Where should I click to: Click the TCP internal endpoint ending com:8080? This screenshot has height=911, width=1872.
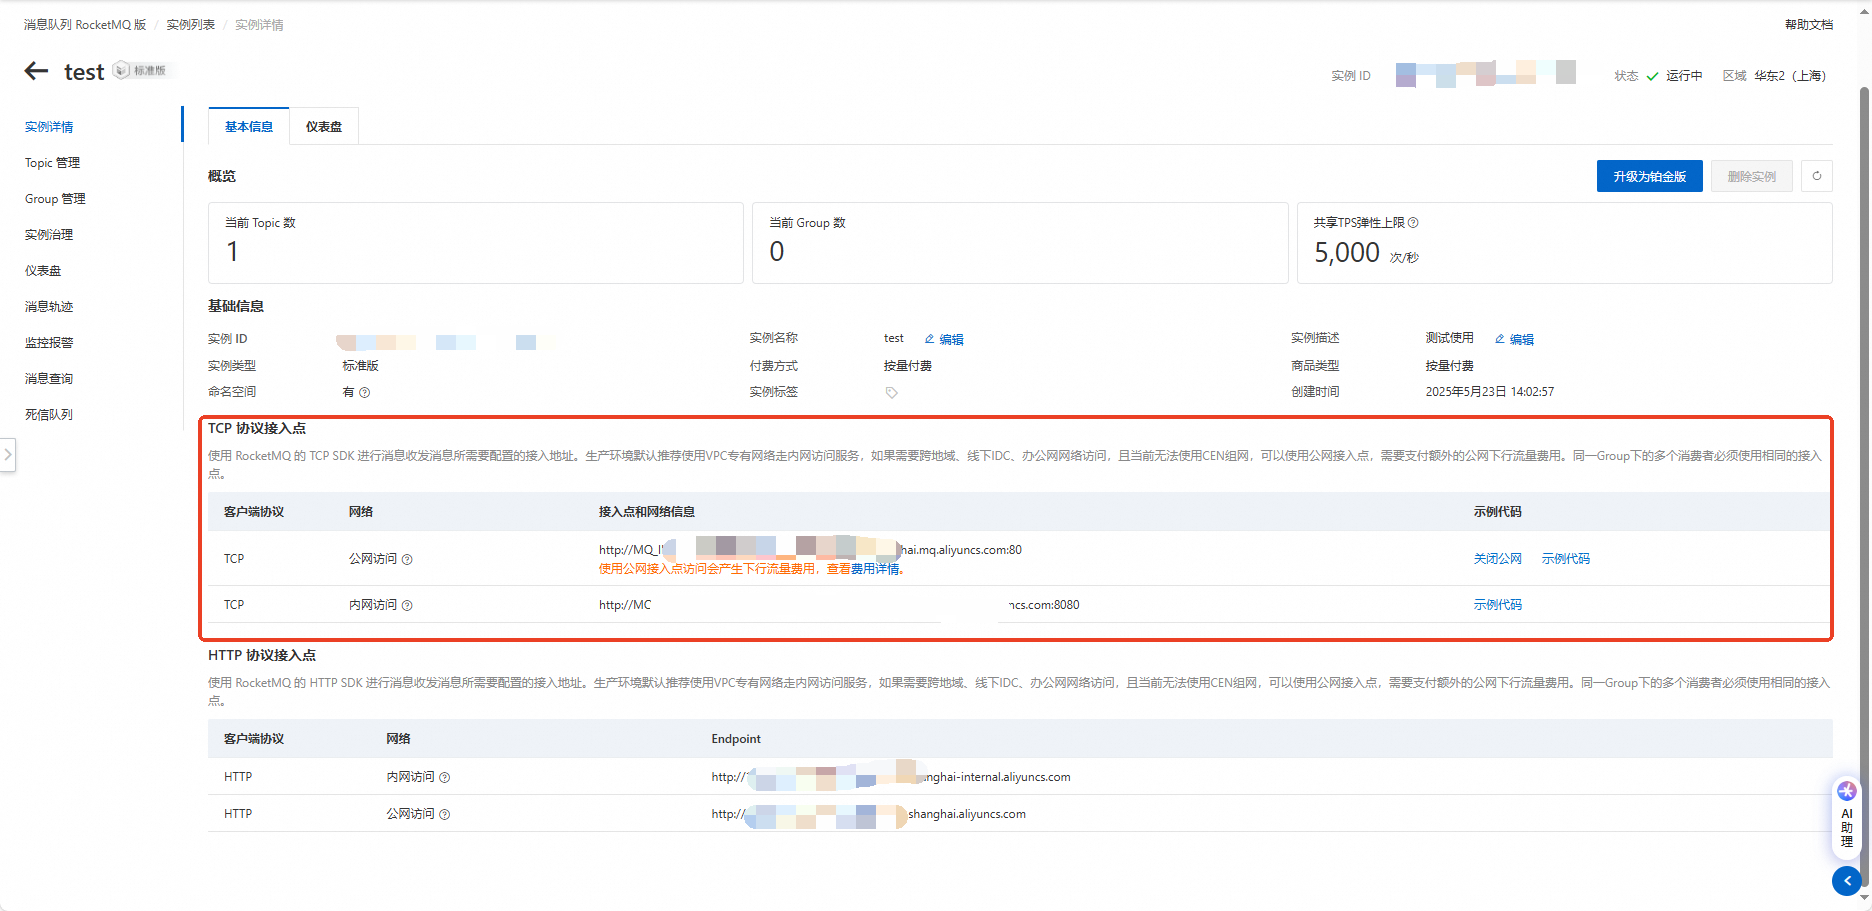(839, 605)
